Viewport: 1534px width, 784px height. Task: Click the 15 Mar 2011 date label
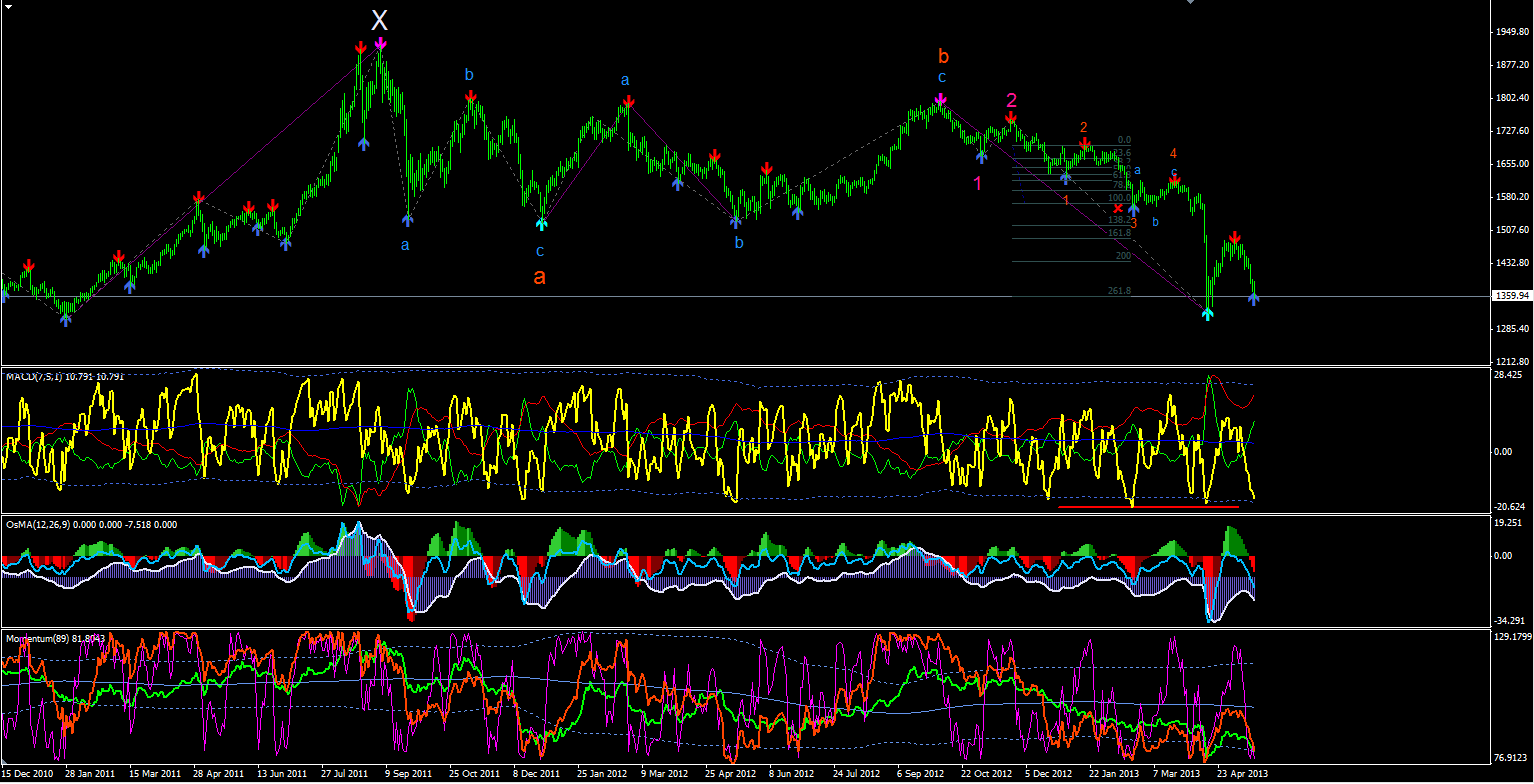point(154,774)
